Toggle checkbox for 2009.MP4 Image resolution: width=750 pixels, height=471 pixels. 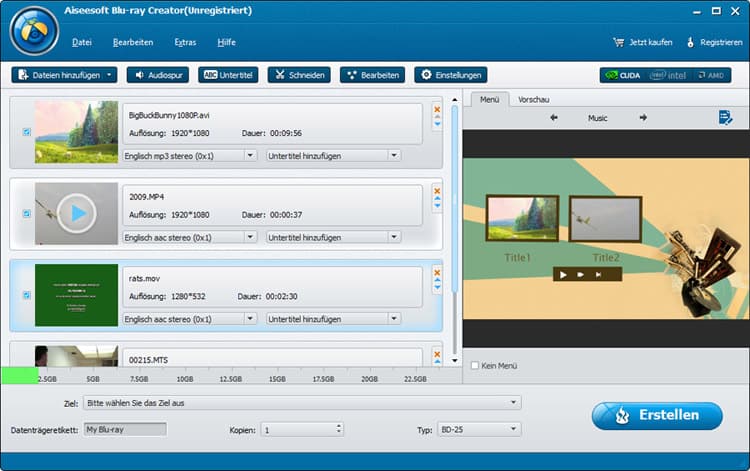point(27,214)
